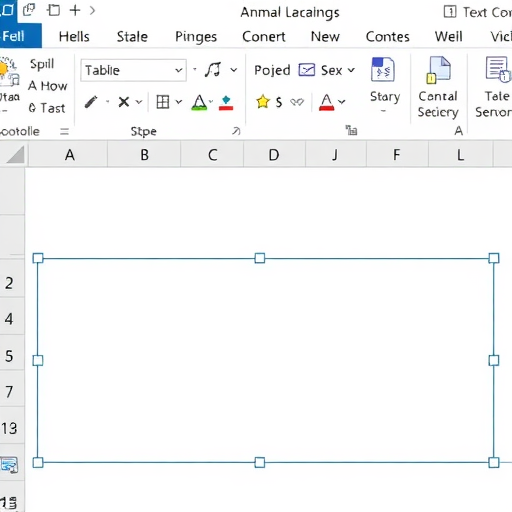The width and height of the screenshot is (512, 512).
Task: Open the Contes ribbon tab
Action: tap(387, 37)
